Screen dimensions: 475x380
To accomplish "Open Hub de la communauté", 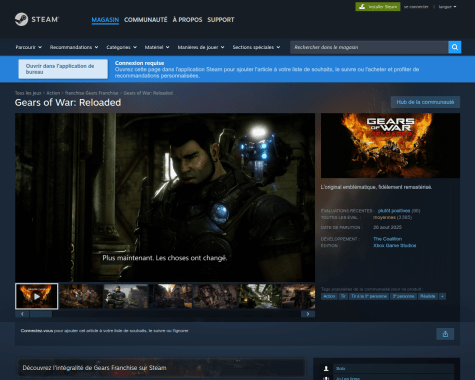I will (425, 102).
